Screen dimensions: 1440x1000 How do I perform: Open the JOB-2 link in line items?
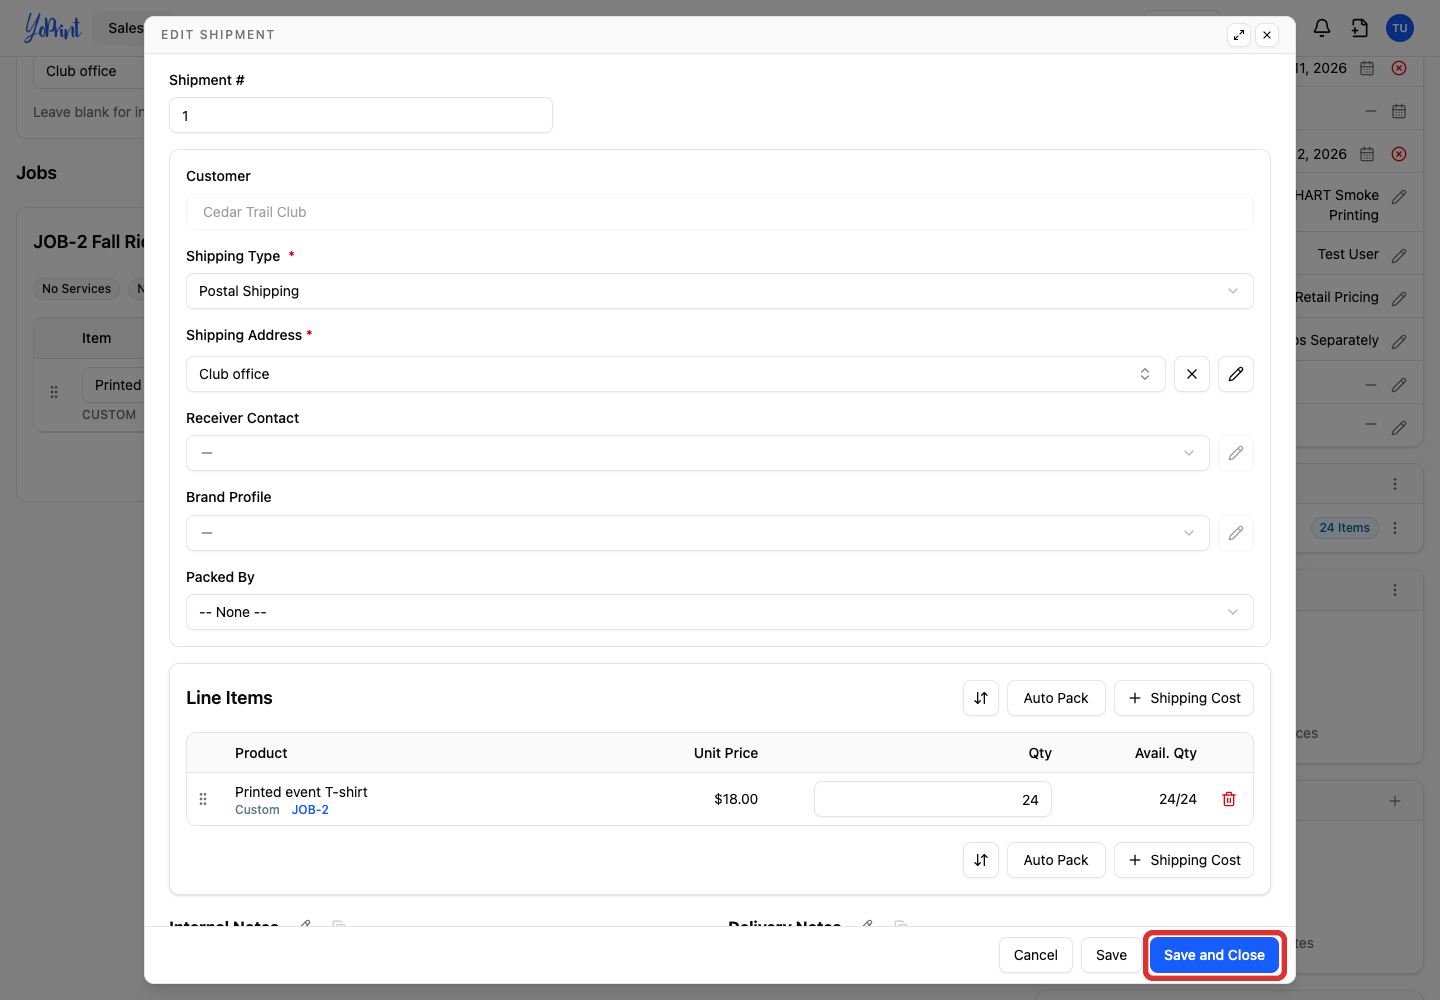[x=310, y=810]
